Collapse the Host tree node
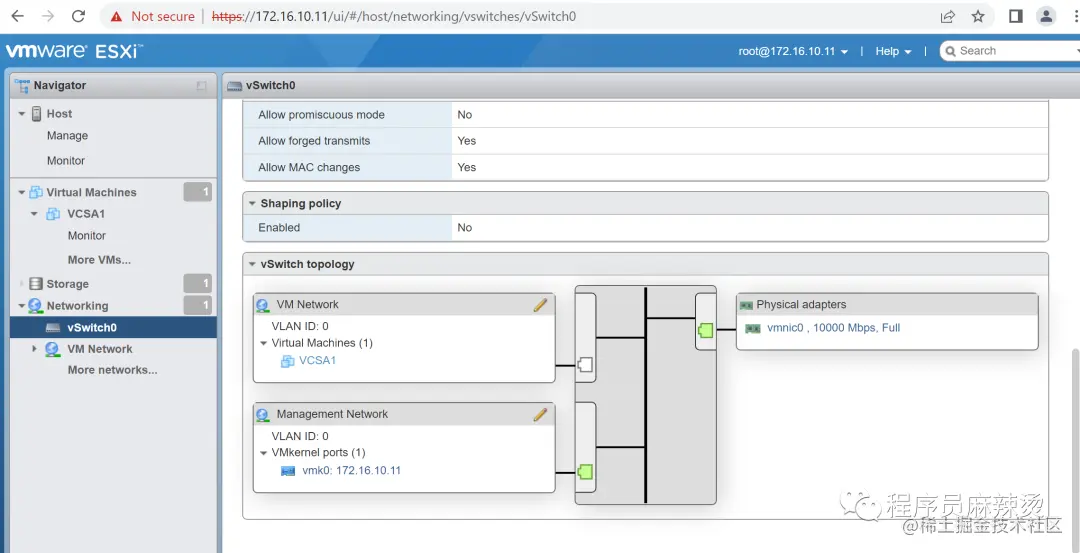The image size is (1080, 553). tap(22, 114)
